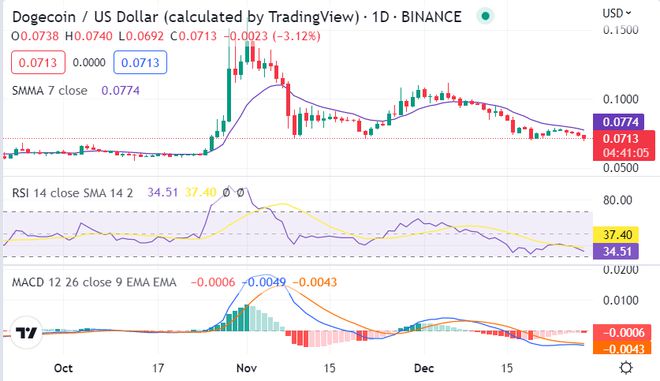Click the RSI SMA value 37.40 in legend
660x381 pixels.
[200, 193]
